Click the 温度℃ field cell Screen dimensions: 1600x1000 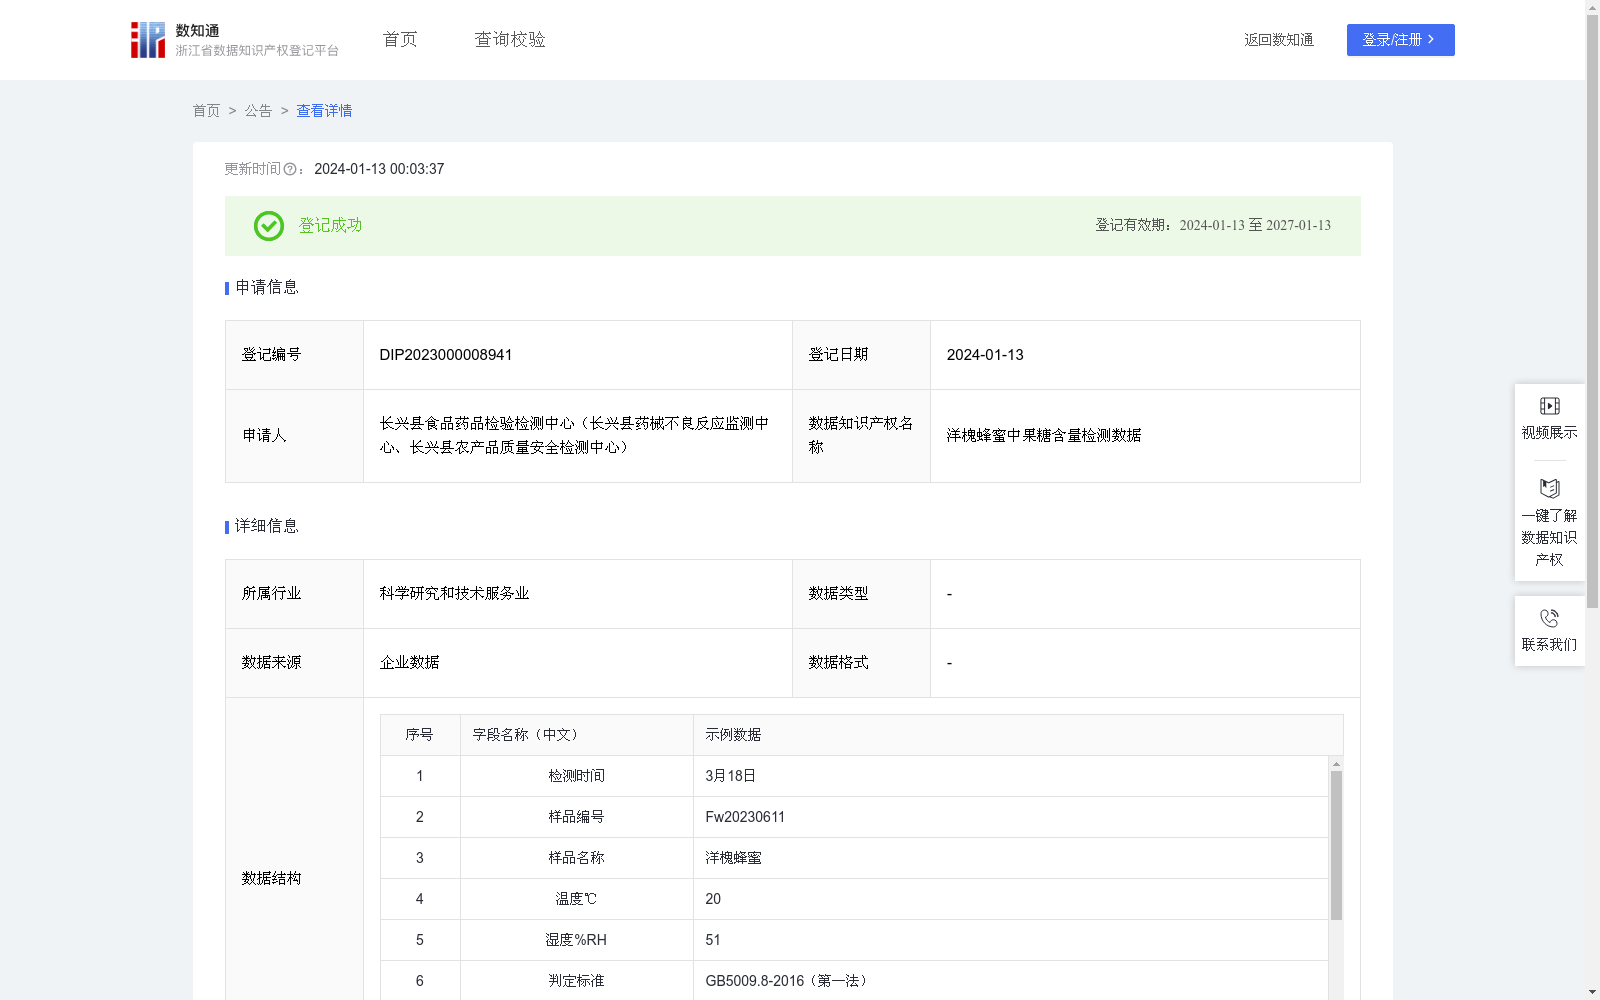[576, 899]
